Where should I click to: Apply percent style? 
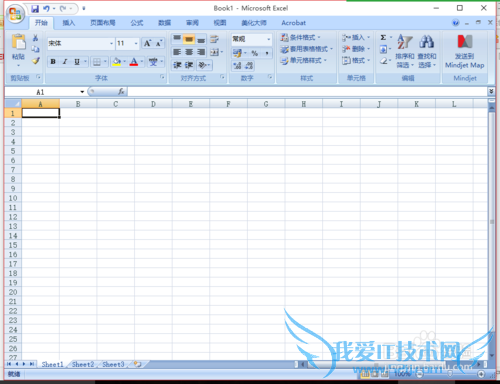click(254, 53)
